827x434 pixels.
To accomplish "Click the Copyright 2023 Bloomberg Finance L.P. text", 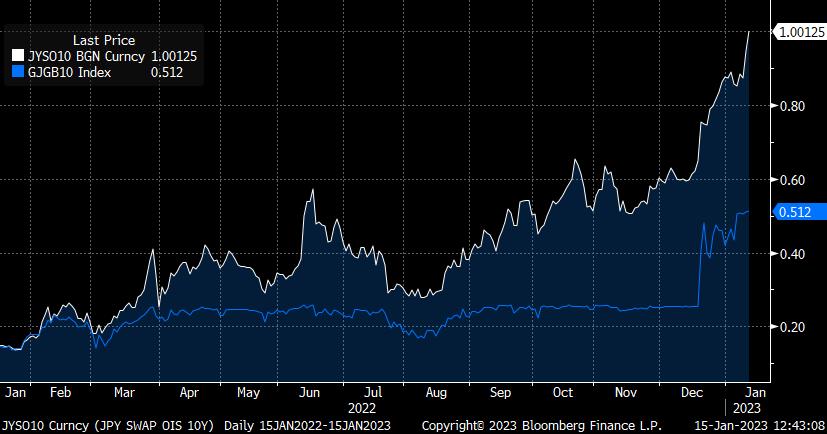I will click(x=533, y=425).
